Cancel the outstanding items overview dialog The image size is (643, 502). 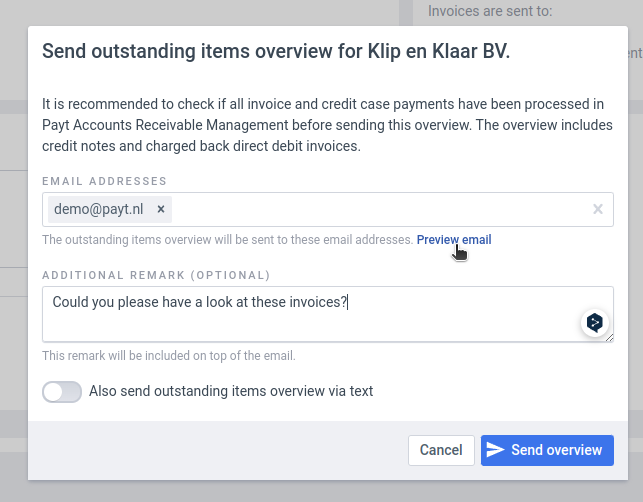click(441, 450)
